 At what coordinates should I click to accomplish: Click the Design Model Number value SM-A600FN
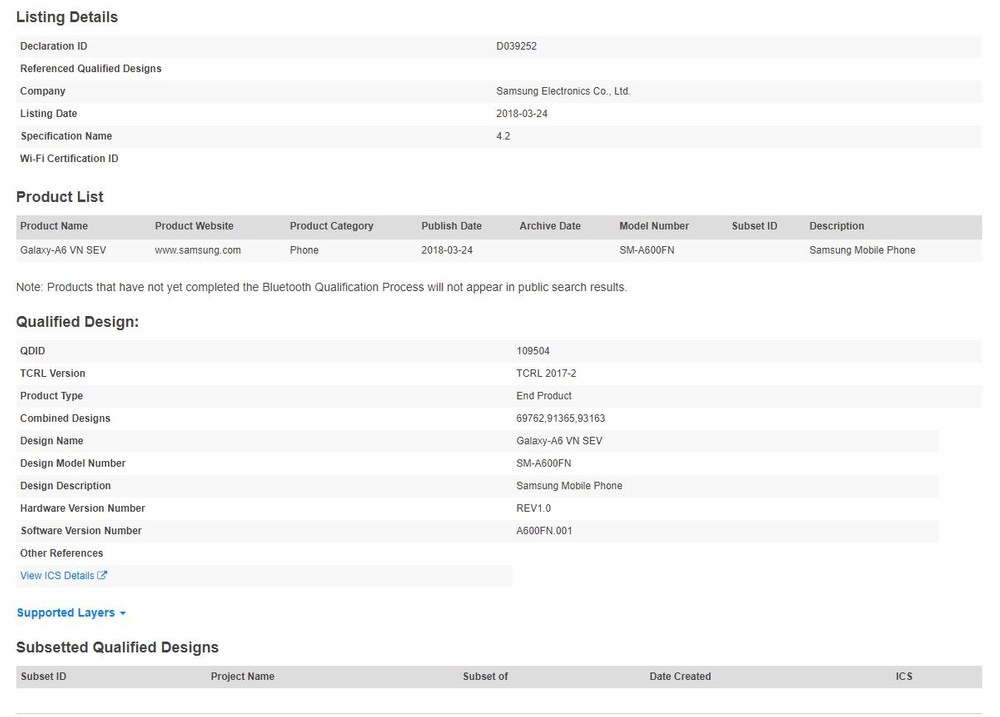pyautogui.click(x=544, y=463)
